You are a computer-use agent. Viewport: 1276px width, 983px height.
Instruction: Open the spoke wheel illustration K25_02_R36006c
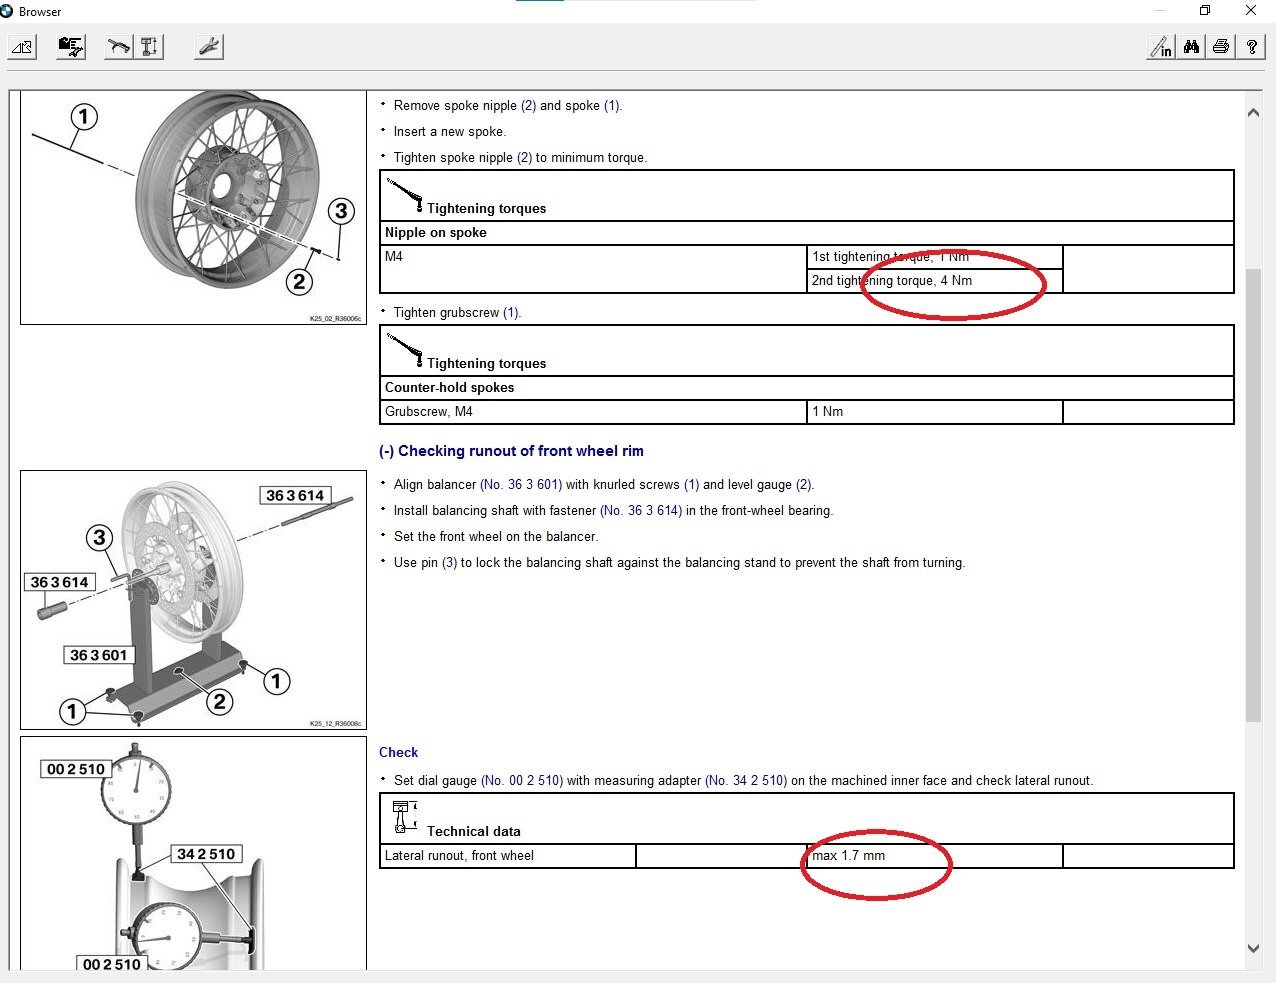193,207
